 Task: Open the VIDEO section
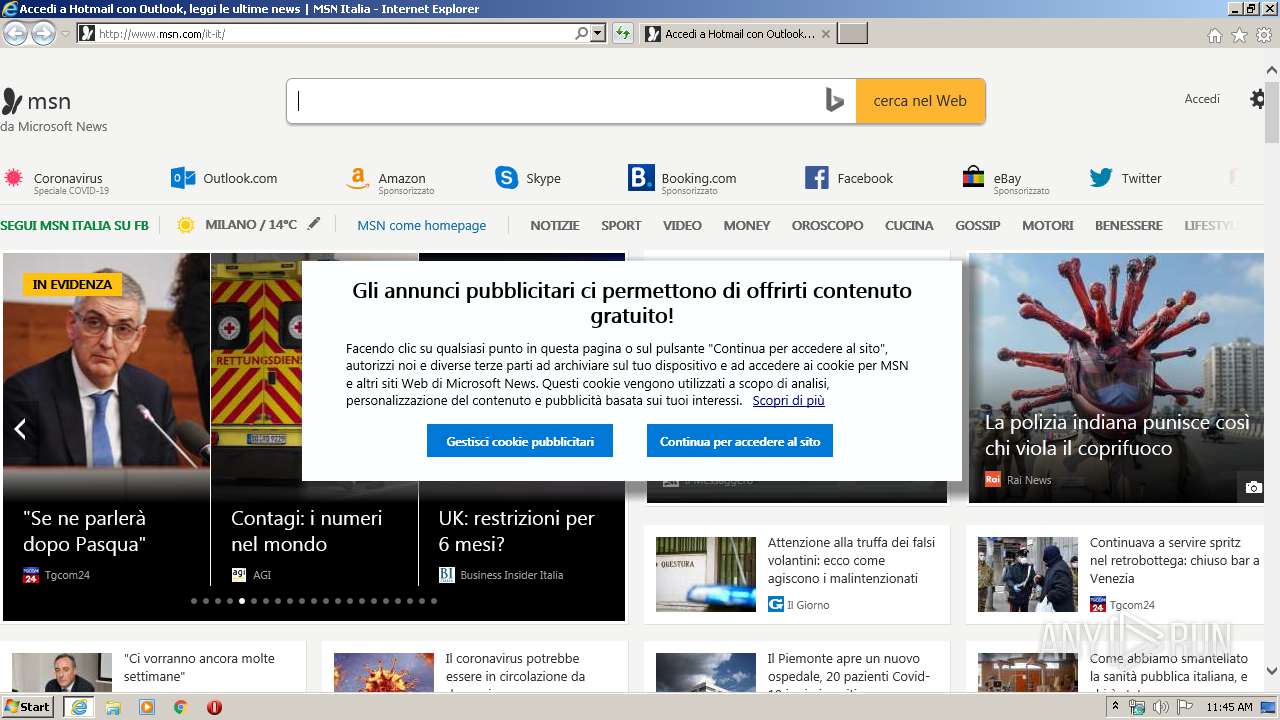pyautogui.click(x=682, y=225)
